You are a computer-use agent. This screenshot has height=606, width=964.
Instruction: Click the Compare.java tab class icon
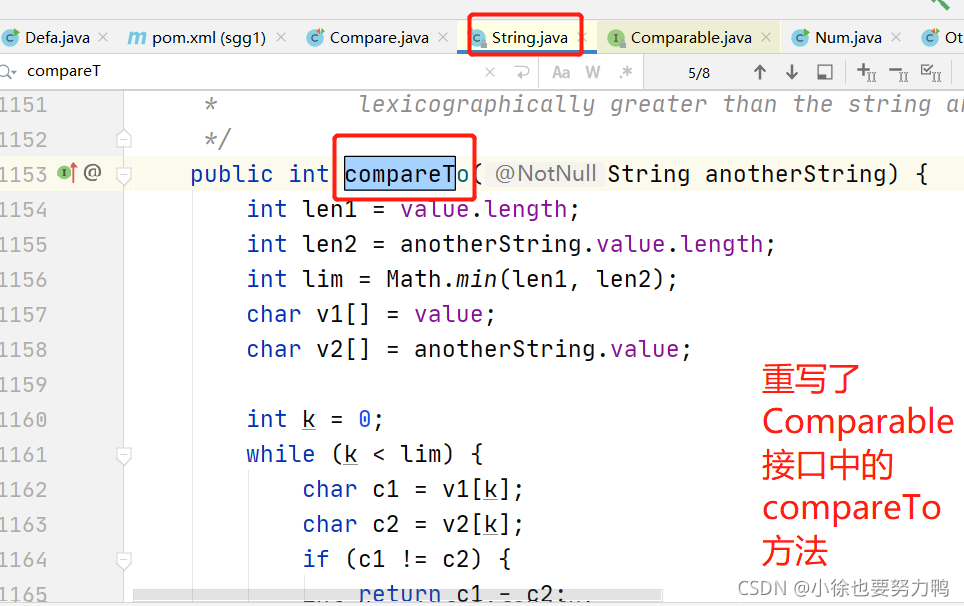click(315, 38)
